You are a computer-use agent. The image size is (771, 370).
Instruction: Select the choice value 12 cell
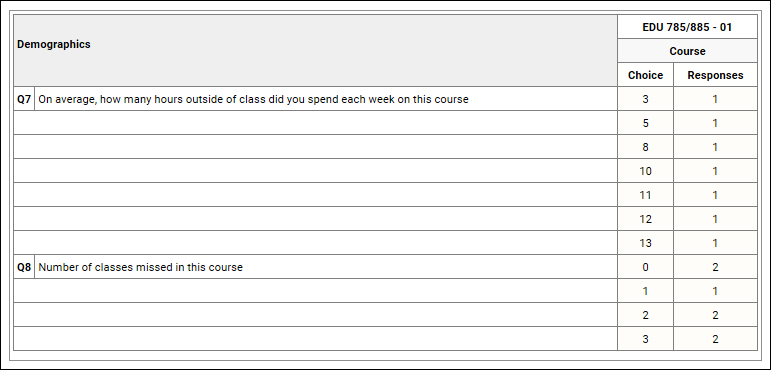pos(645,219)
